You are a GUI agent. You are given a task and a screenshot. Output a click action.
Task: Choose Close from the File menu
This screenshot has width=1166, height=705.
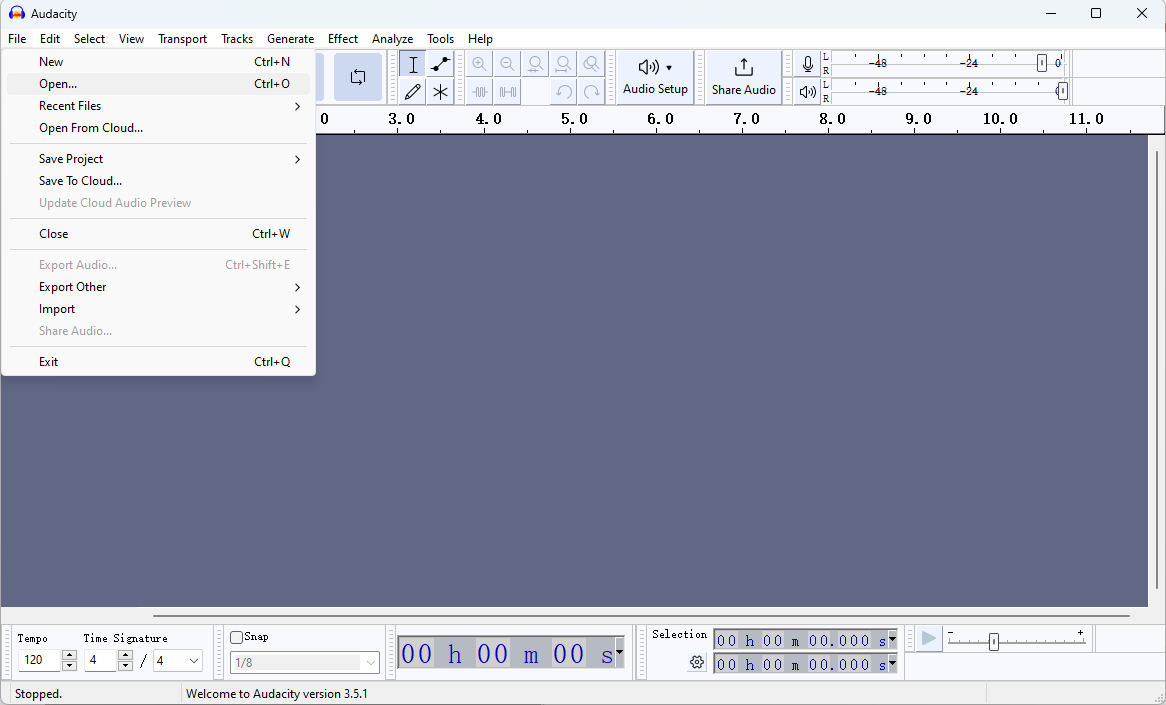point(158,234)
